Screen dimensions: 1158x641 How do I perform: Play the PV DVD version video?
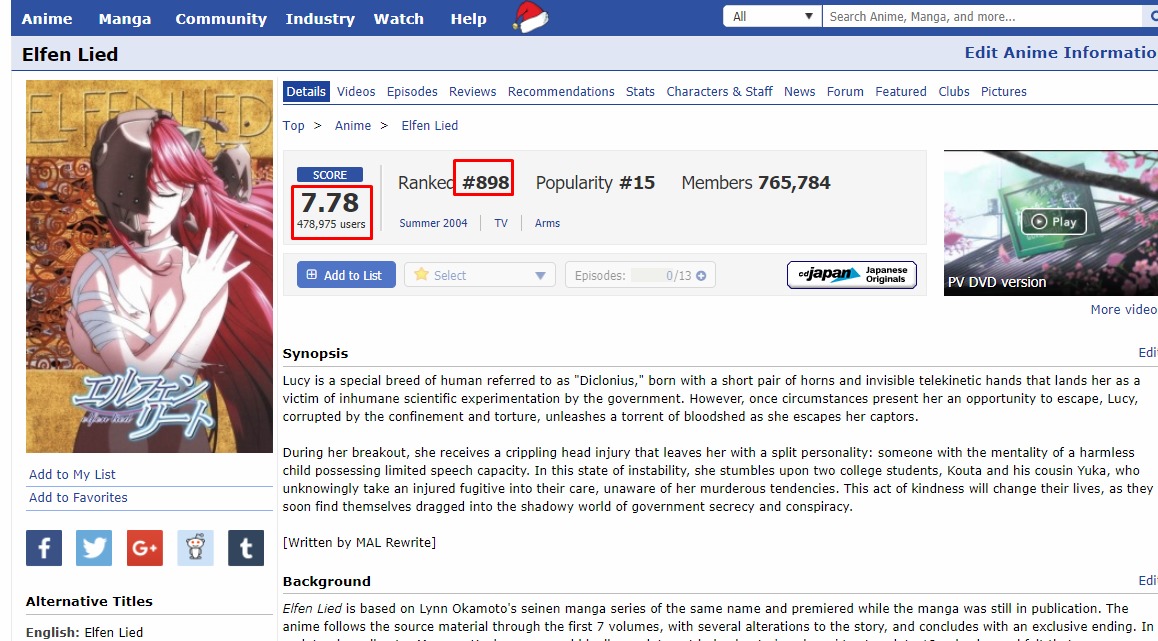pyautogui.click(x=1054, y=221)
